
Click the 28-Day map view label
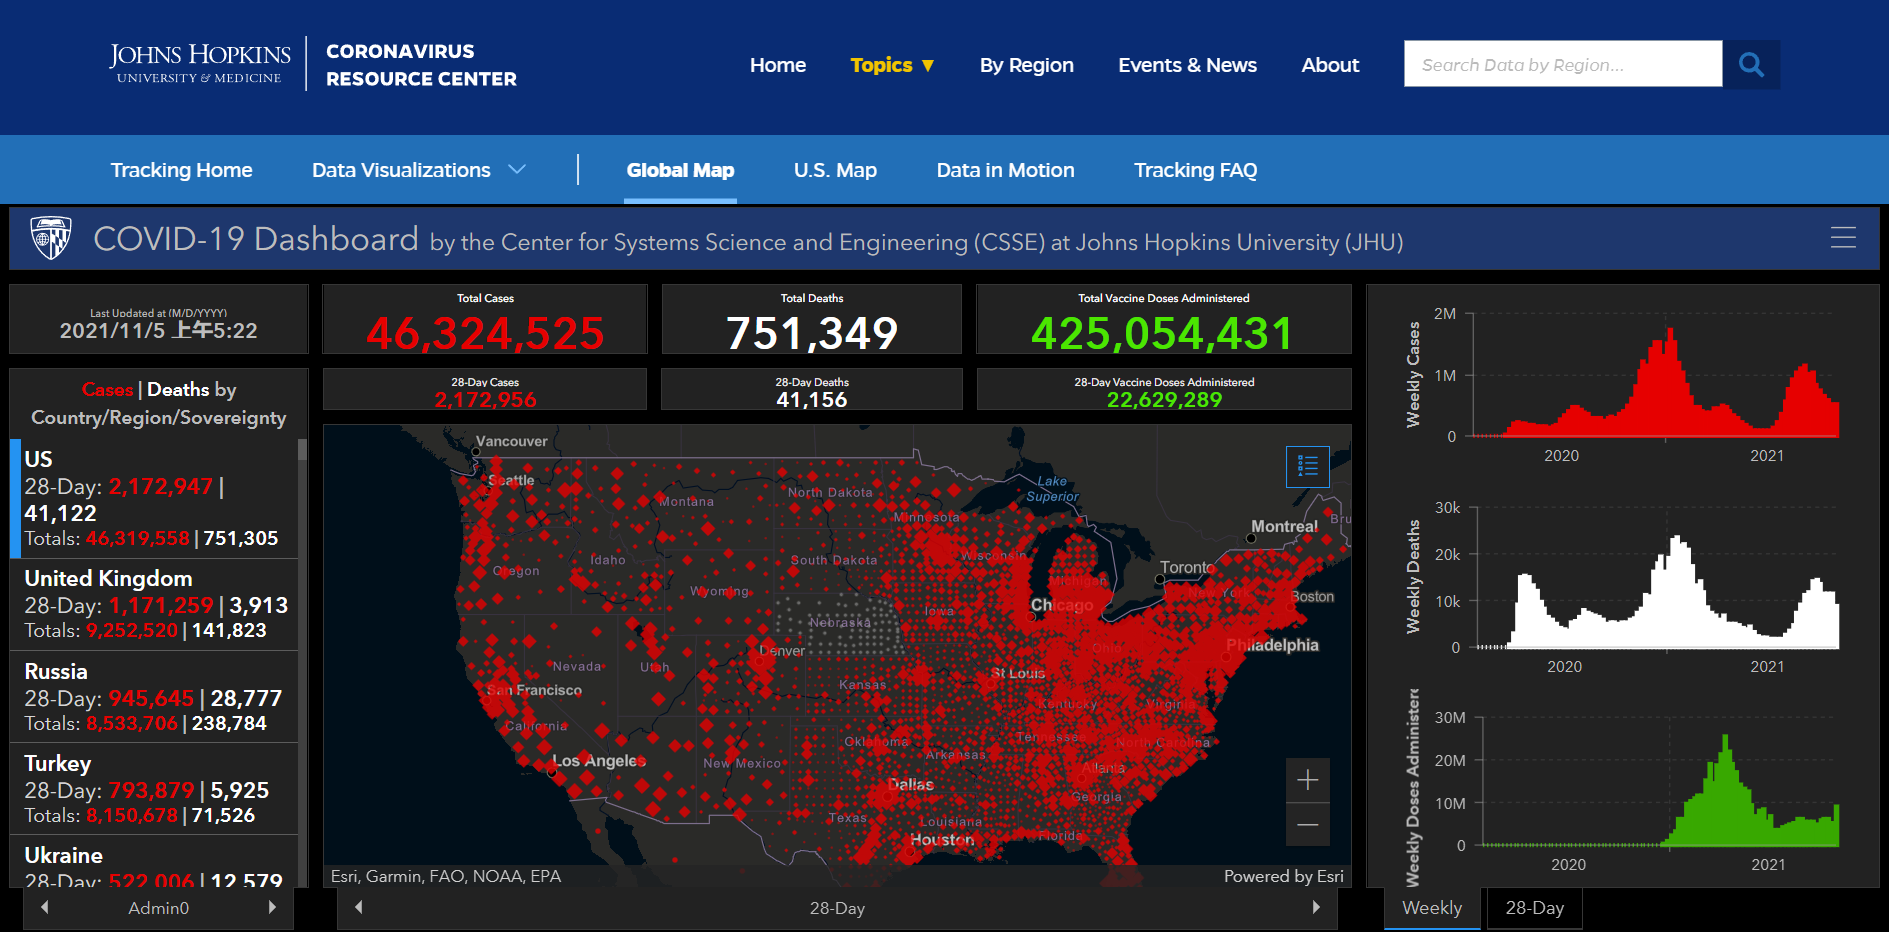click(x=837, y=908)
